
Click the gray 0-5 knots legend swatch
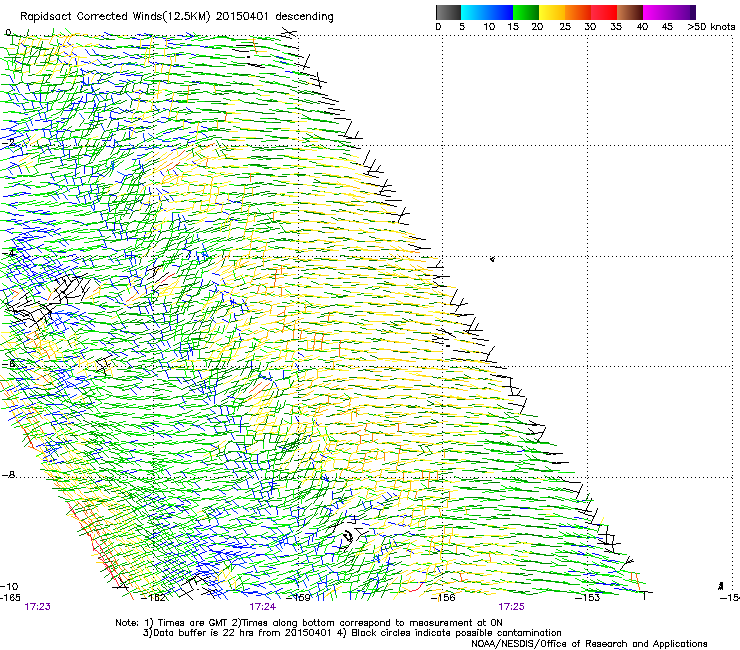coord(448,12)
